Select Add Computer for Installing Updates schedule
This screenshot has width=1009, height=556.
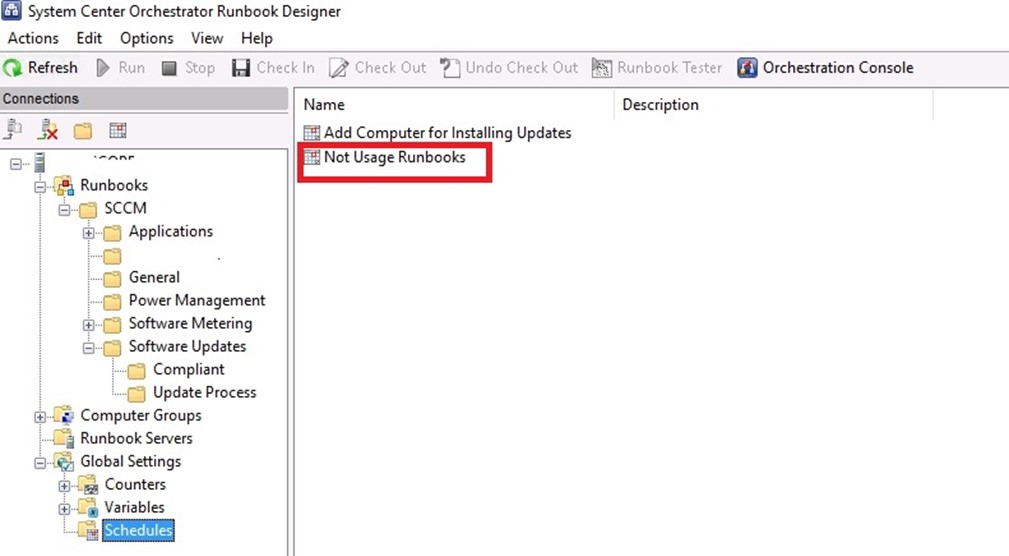point(447,133)
